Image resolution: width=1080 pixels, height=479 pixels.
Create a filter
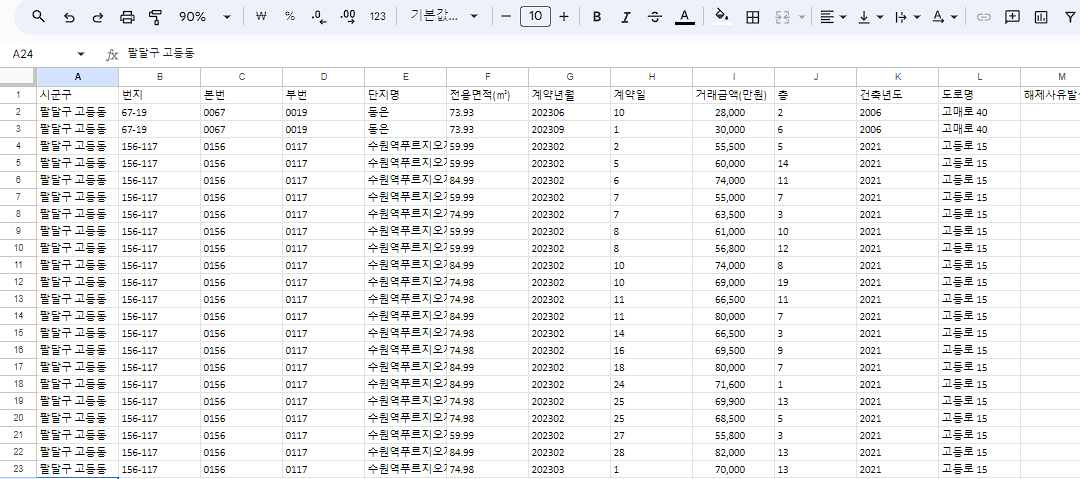coord(1069,17)
